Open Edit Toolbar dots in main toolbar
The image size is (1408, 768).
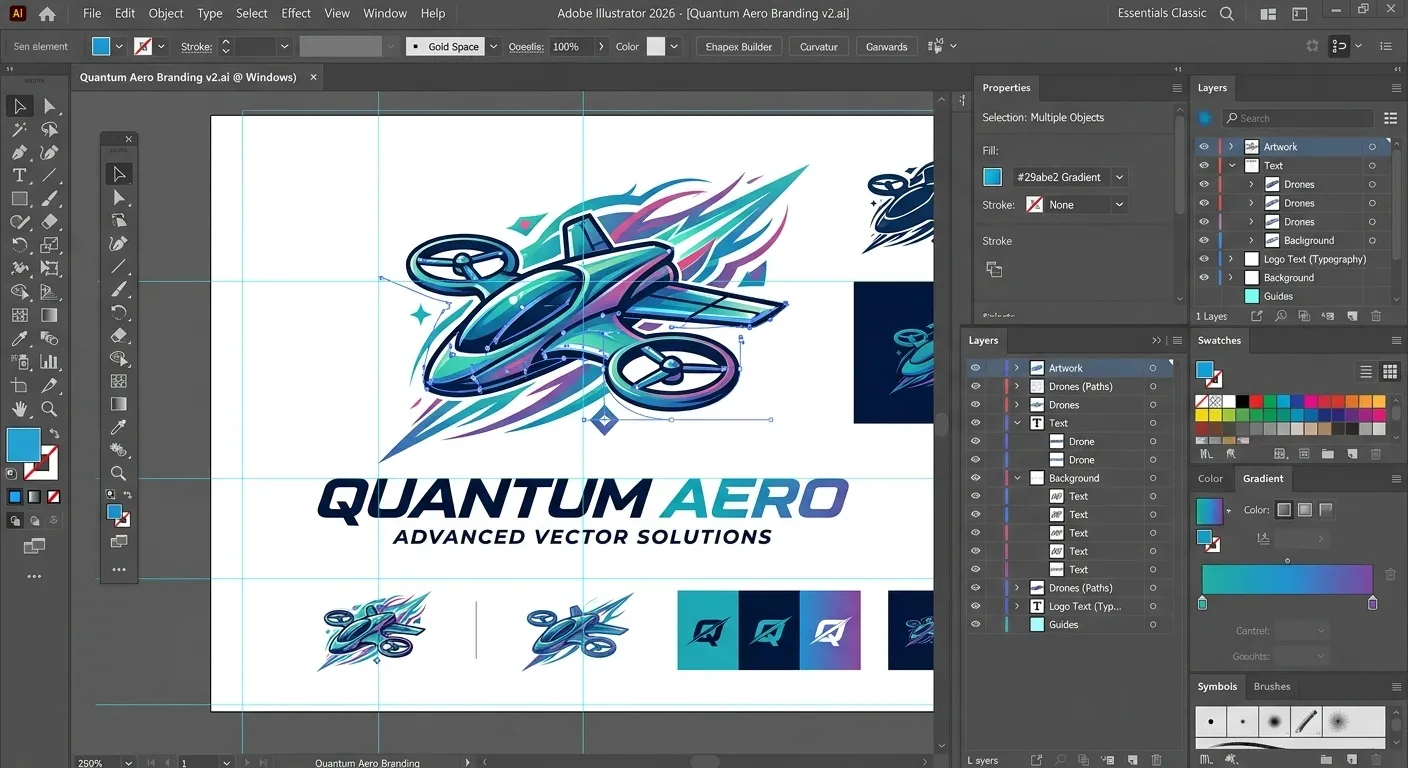pos(34,577)
